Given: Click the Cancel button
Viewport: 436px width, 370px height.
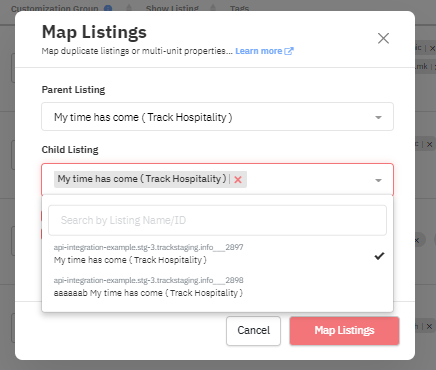Looking at the screenshot, I should point(253,331).
